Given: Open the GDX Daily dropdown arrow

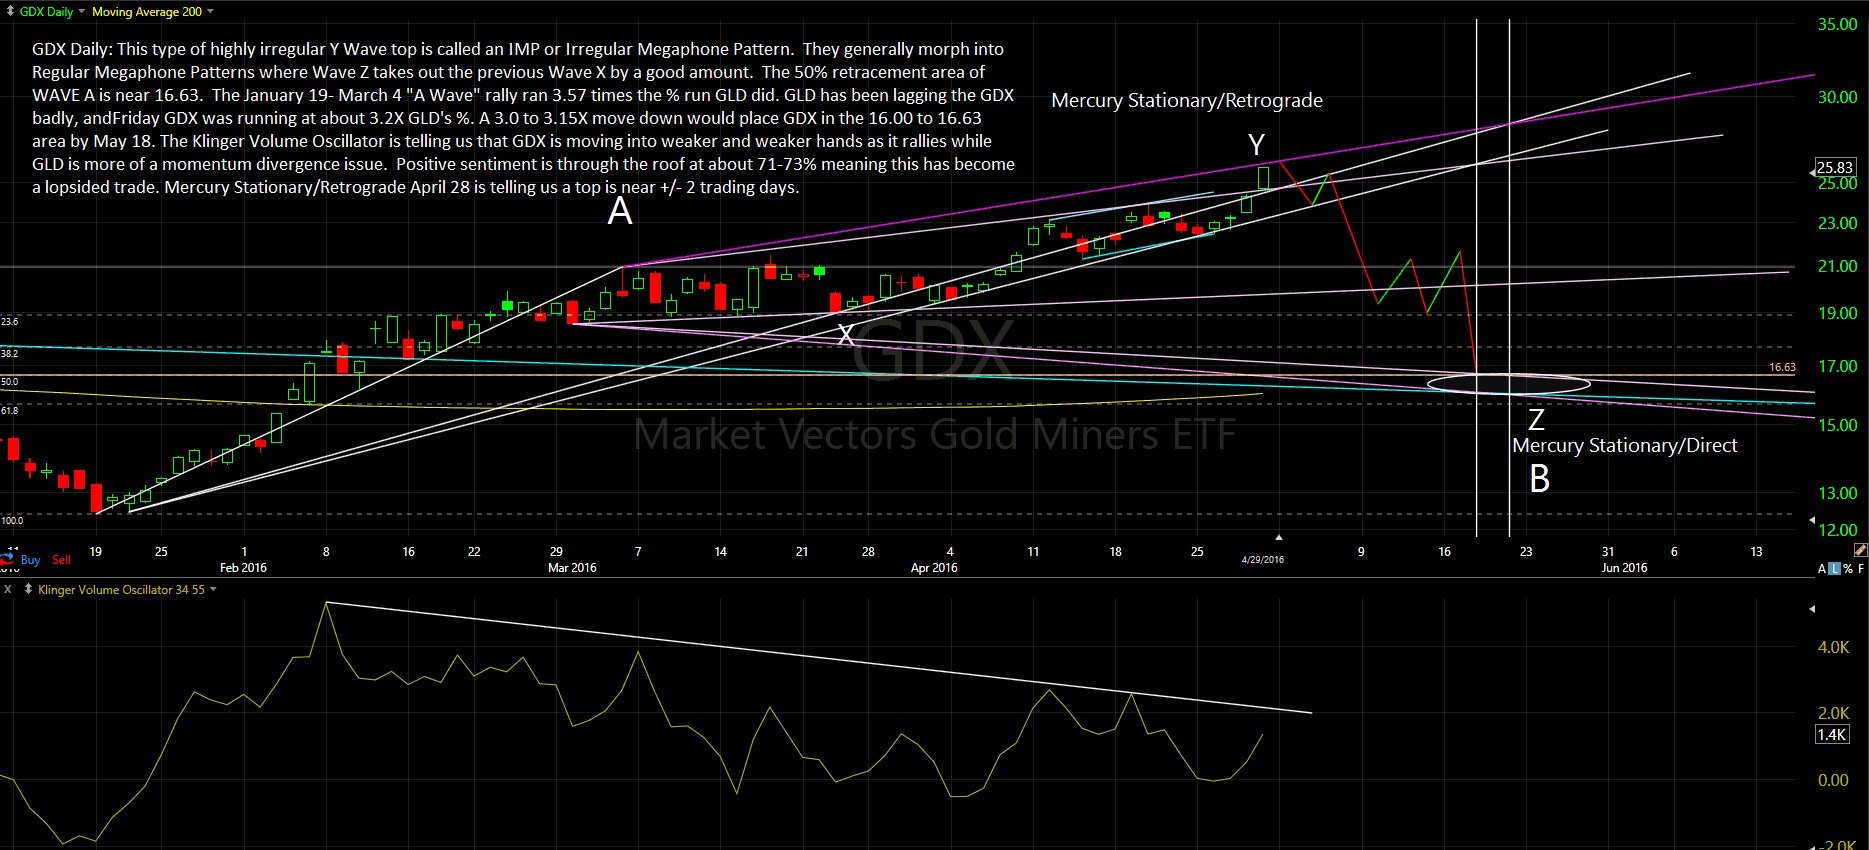Looking at the screenshot, I should (x=82, y=12).
